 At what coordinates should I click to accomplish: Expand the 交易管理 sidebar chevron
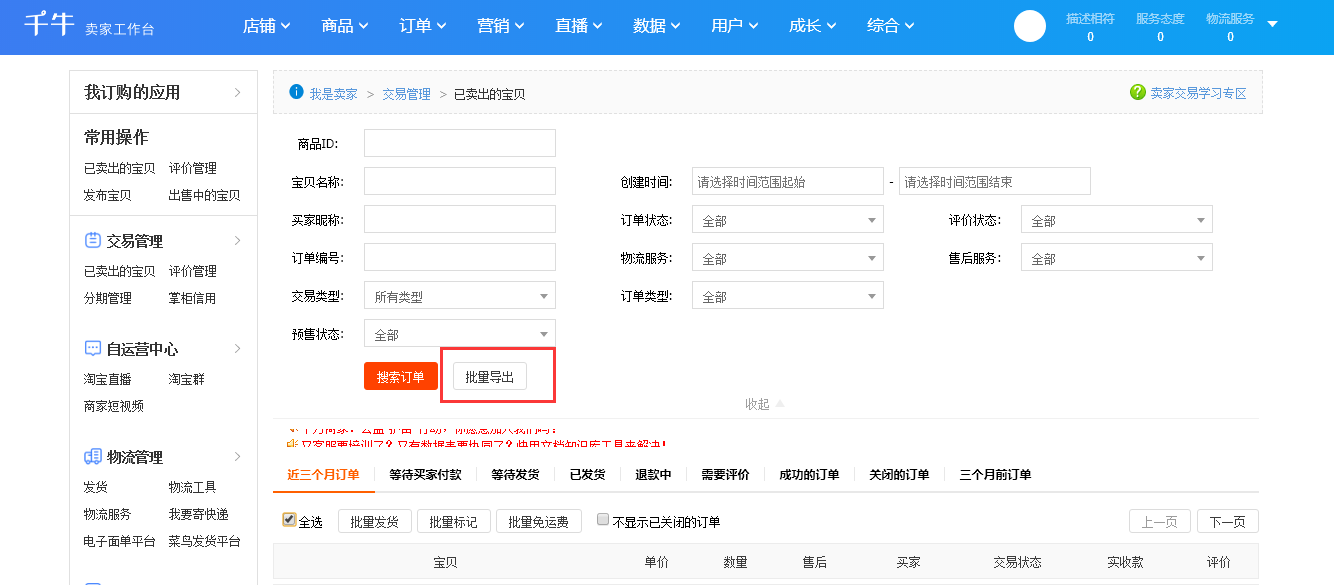point(237,241)
